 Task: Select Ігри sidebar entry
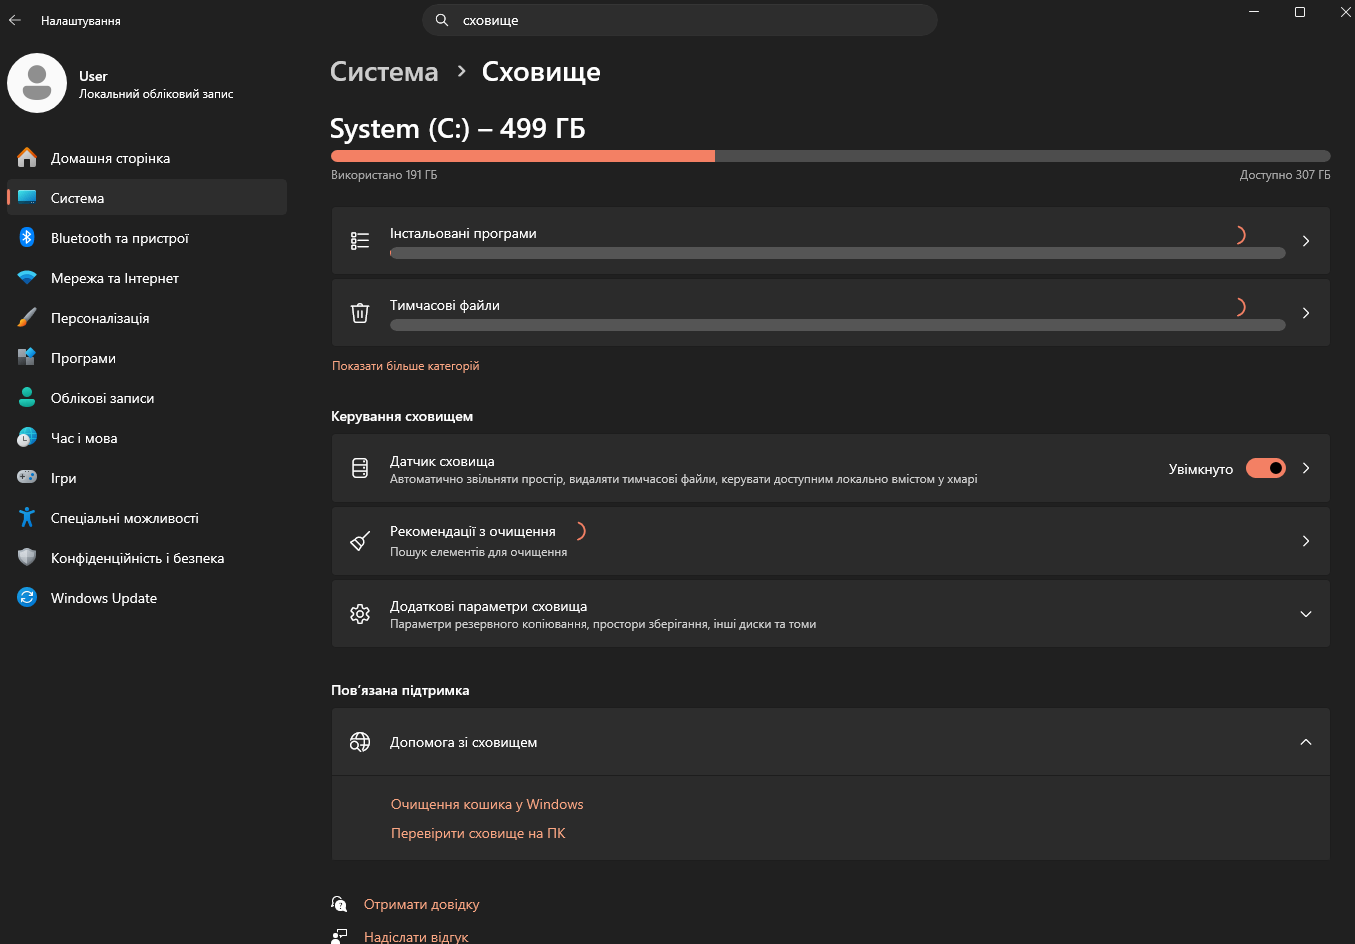tap(147, 478)
